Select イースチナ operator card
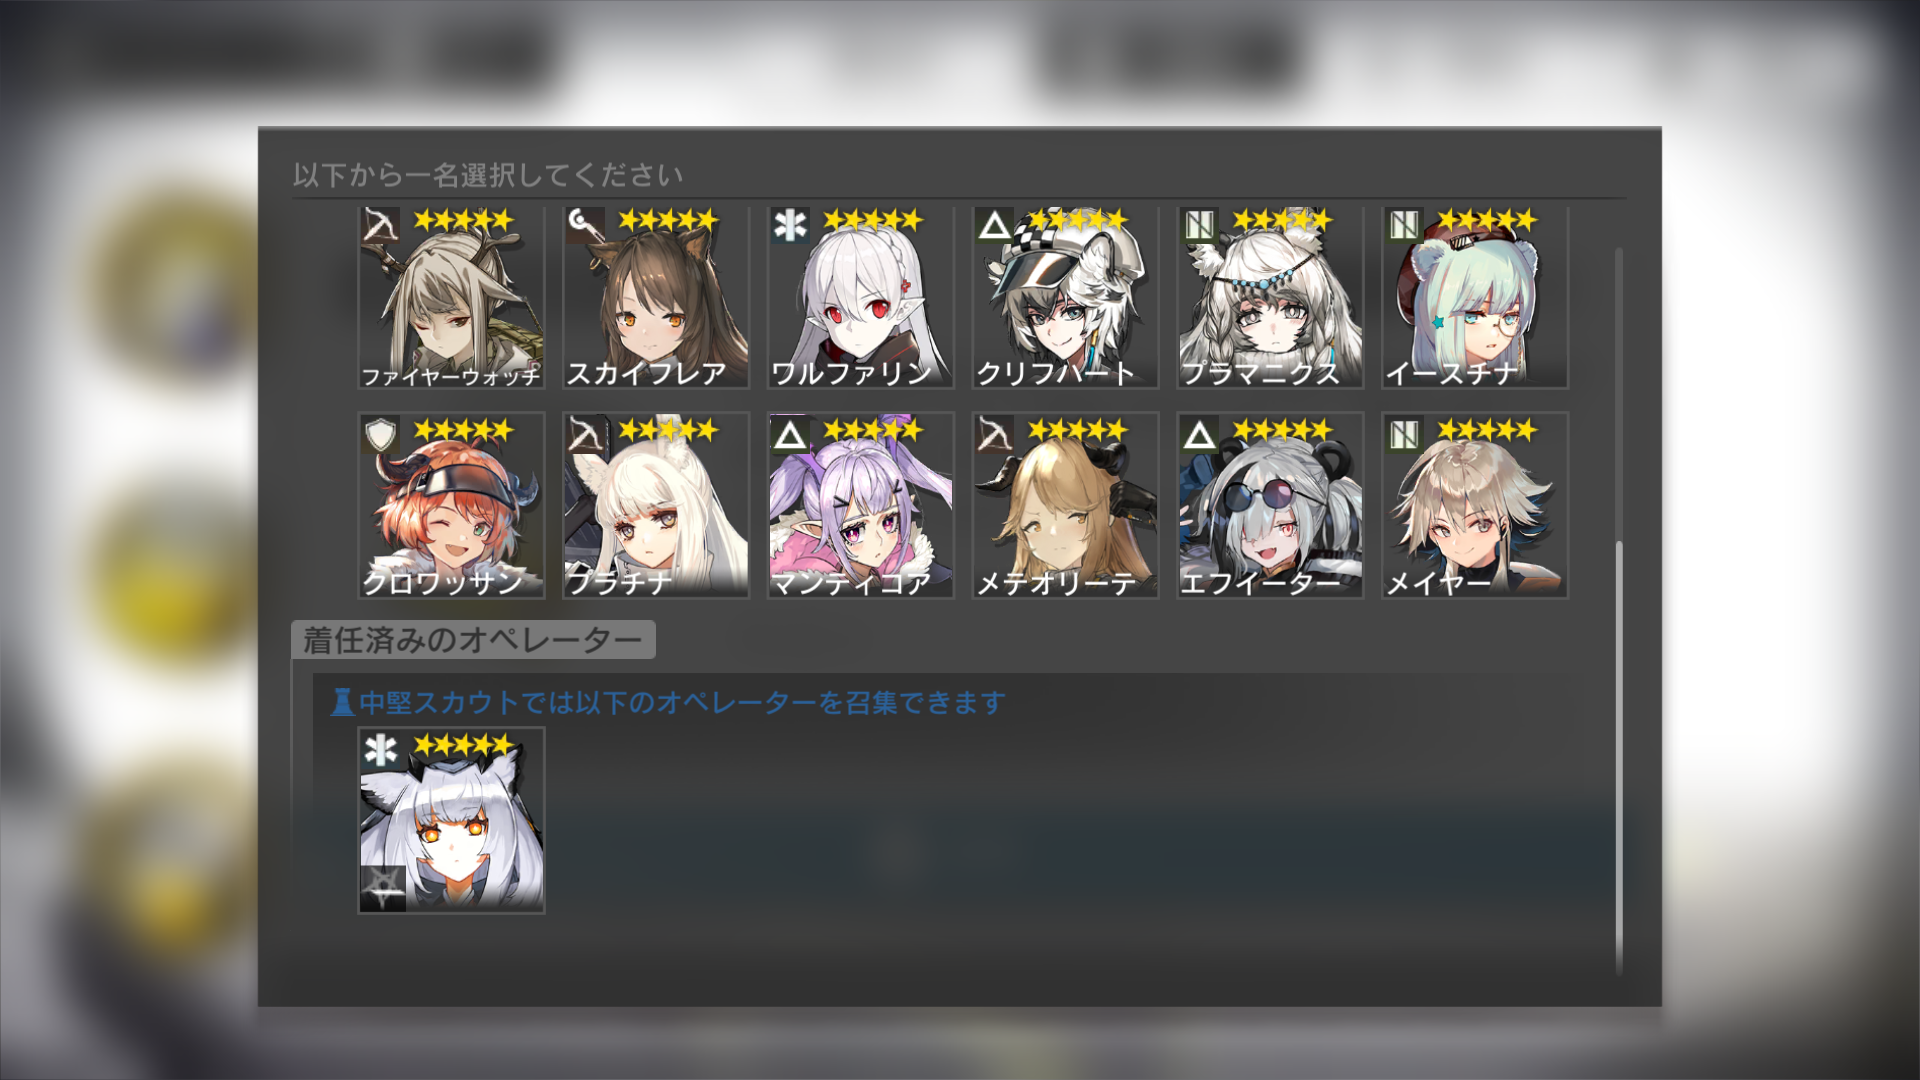This screenshot has height=1080, width=1920. (1475, 297)
